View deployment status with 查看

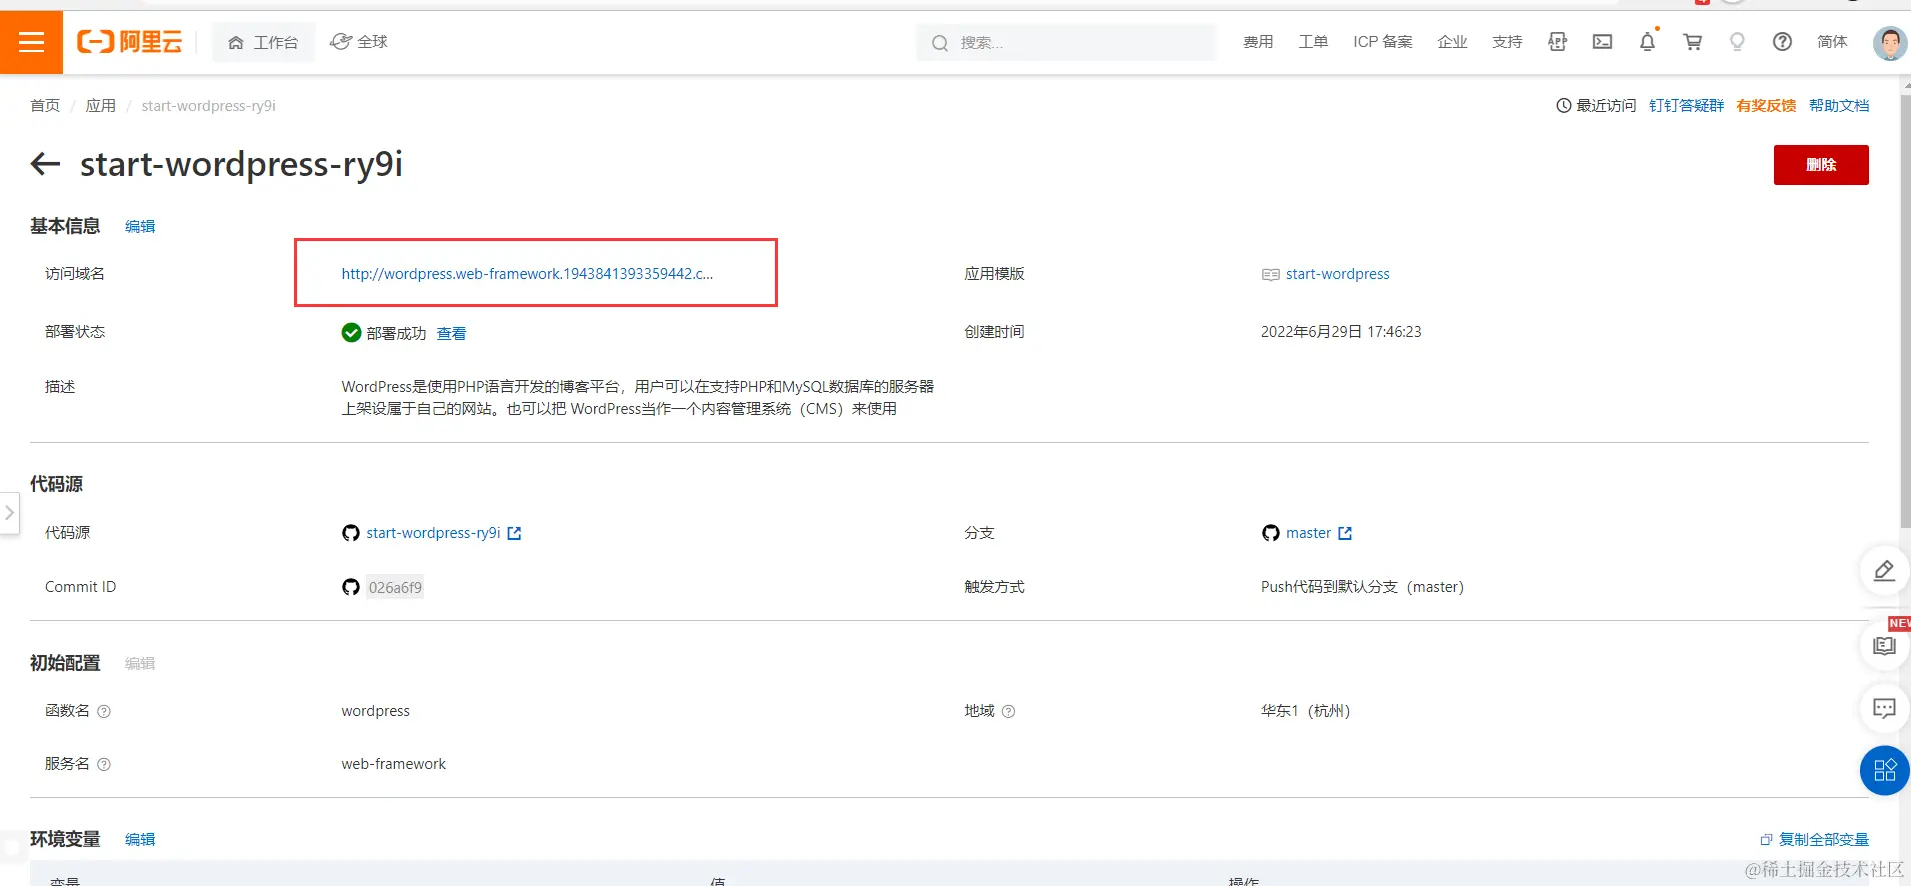(451, 334)
